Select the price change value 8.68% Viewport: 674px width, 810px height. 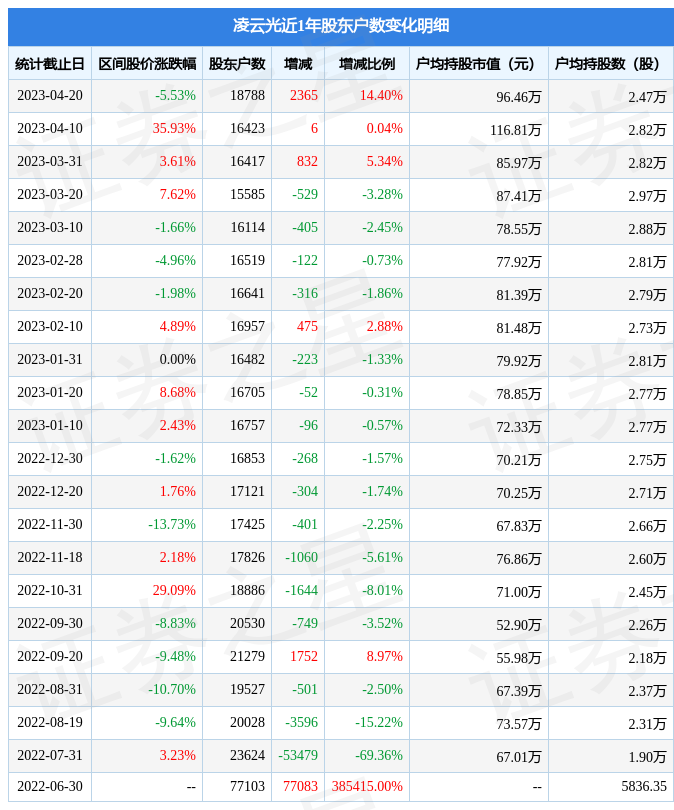tap(178, 393)
